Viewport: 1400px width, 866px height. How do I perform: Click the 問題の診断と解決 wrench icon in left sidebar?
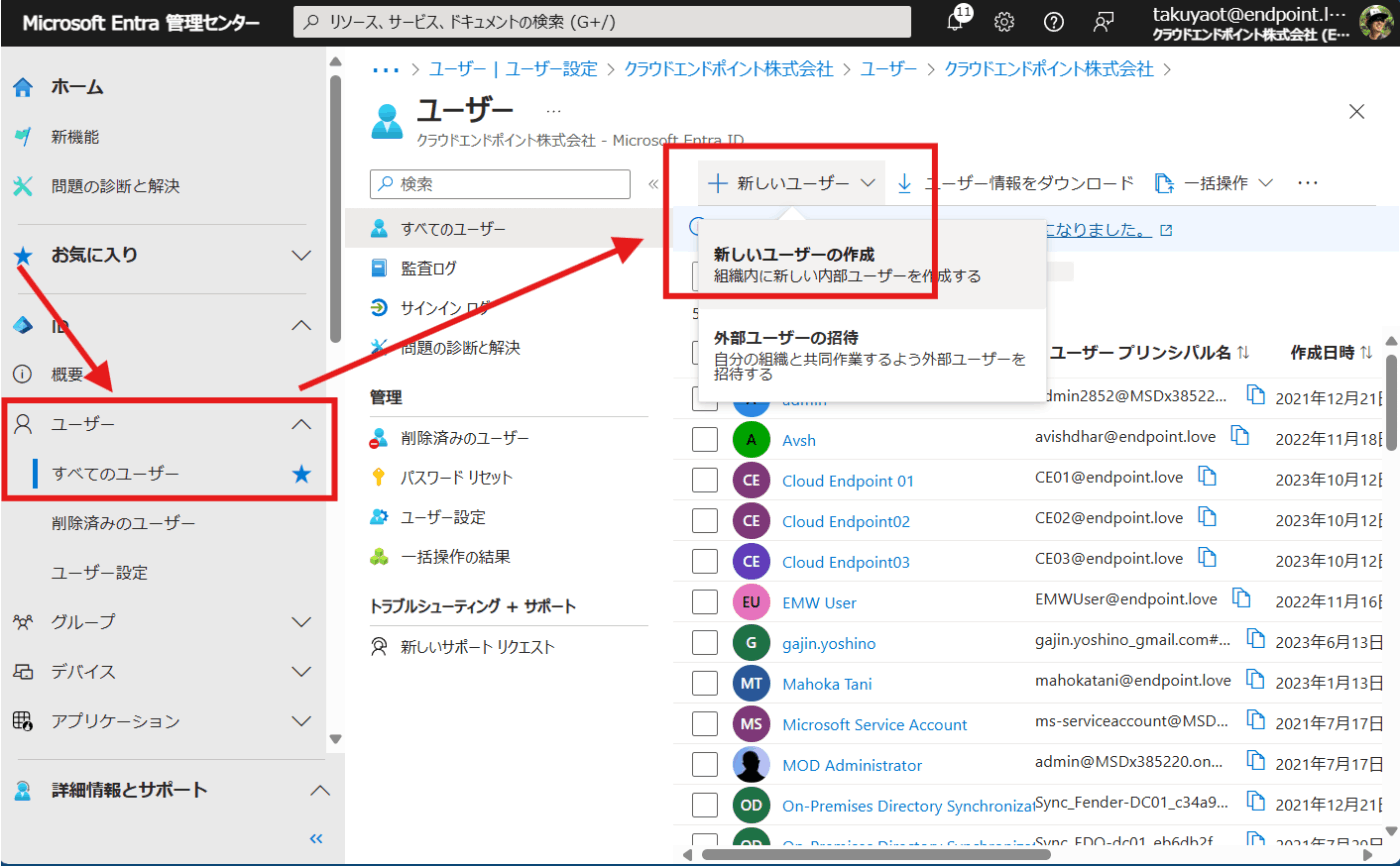[x=23, y=186]
